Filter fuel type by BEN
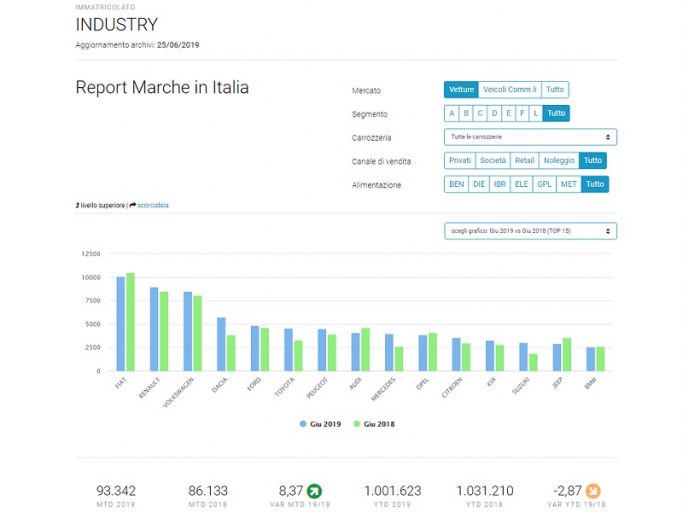This screenshot has height=512, width=683. (x=456, y=184)
